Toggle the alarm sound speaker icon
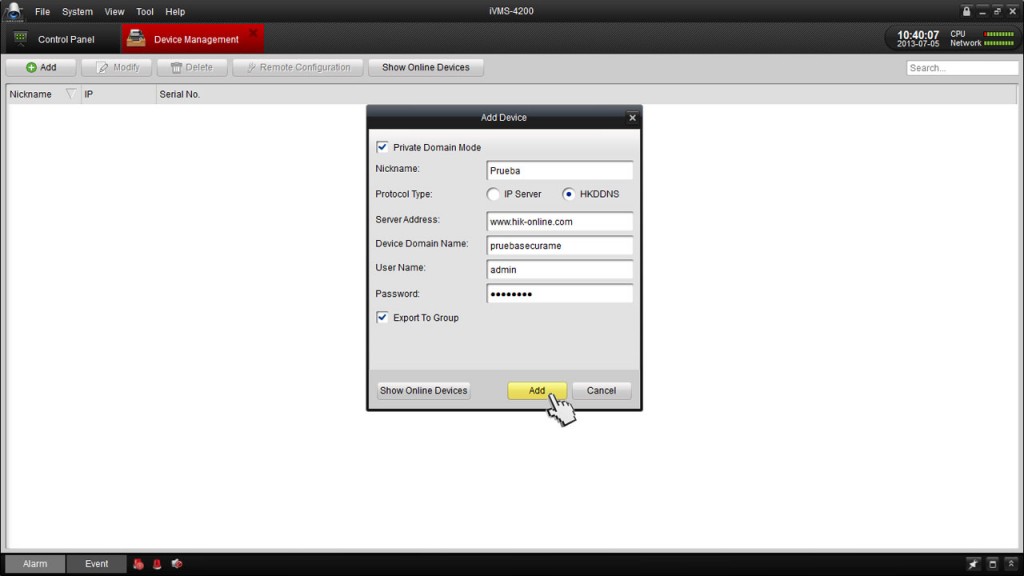This screenshot has width=1024, height=576. click(x=177, y=564)
